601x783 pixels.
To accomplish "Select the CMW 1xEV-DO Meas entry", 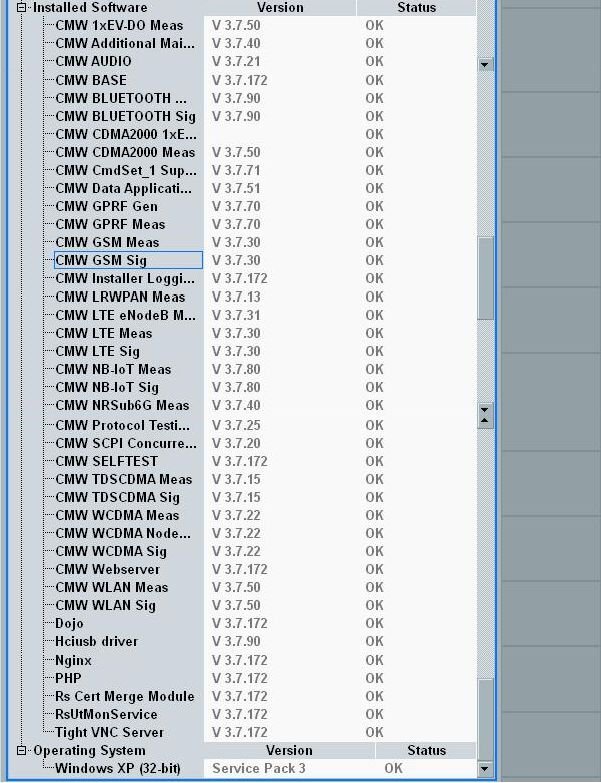I will [x=119, y=25].
